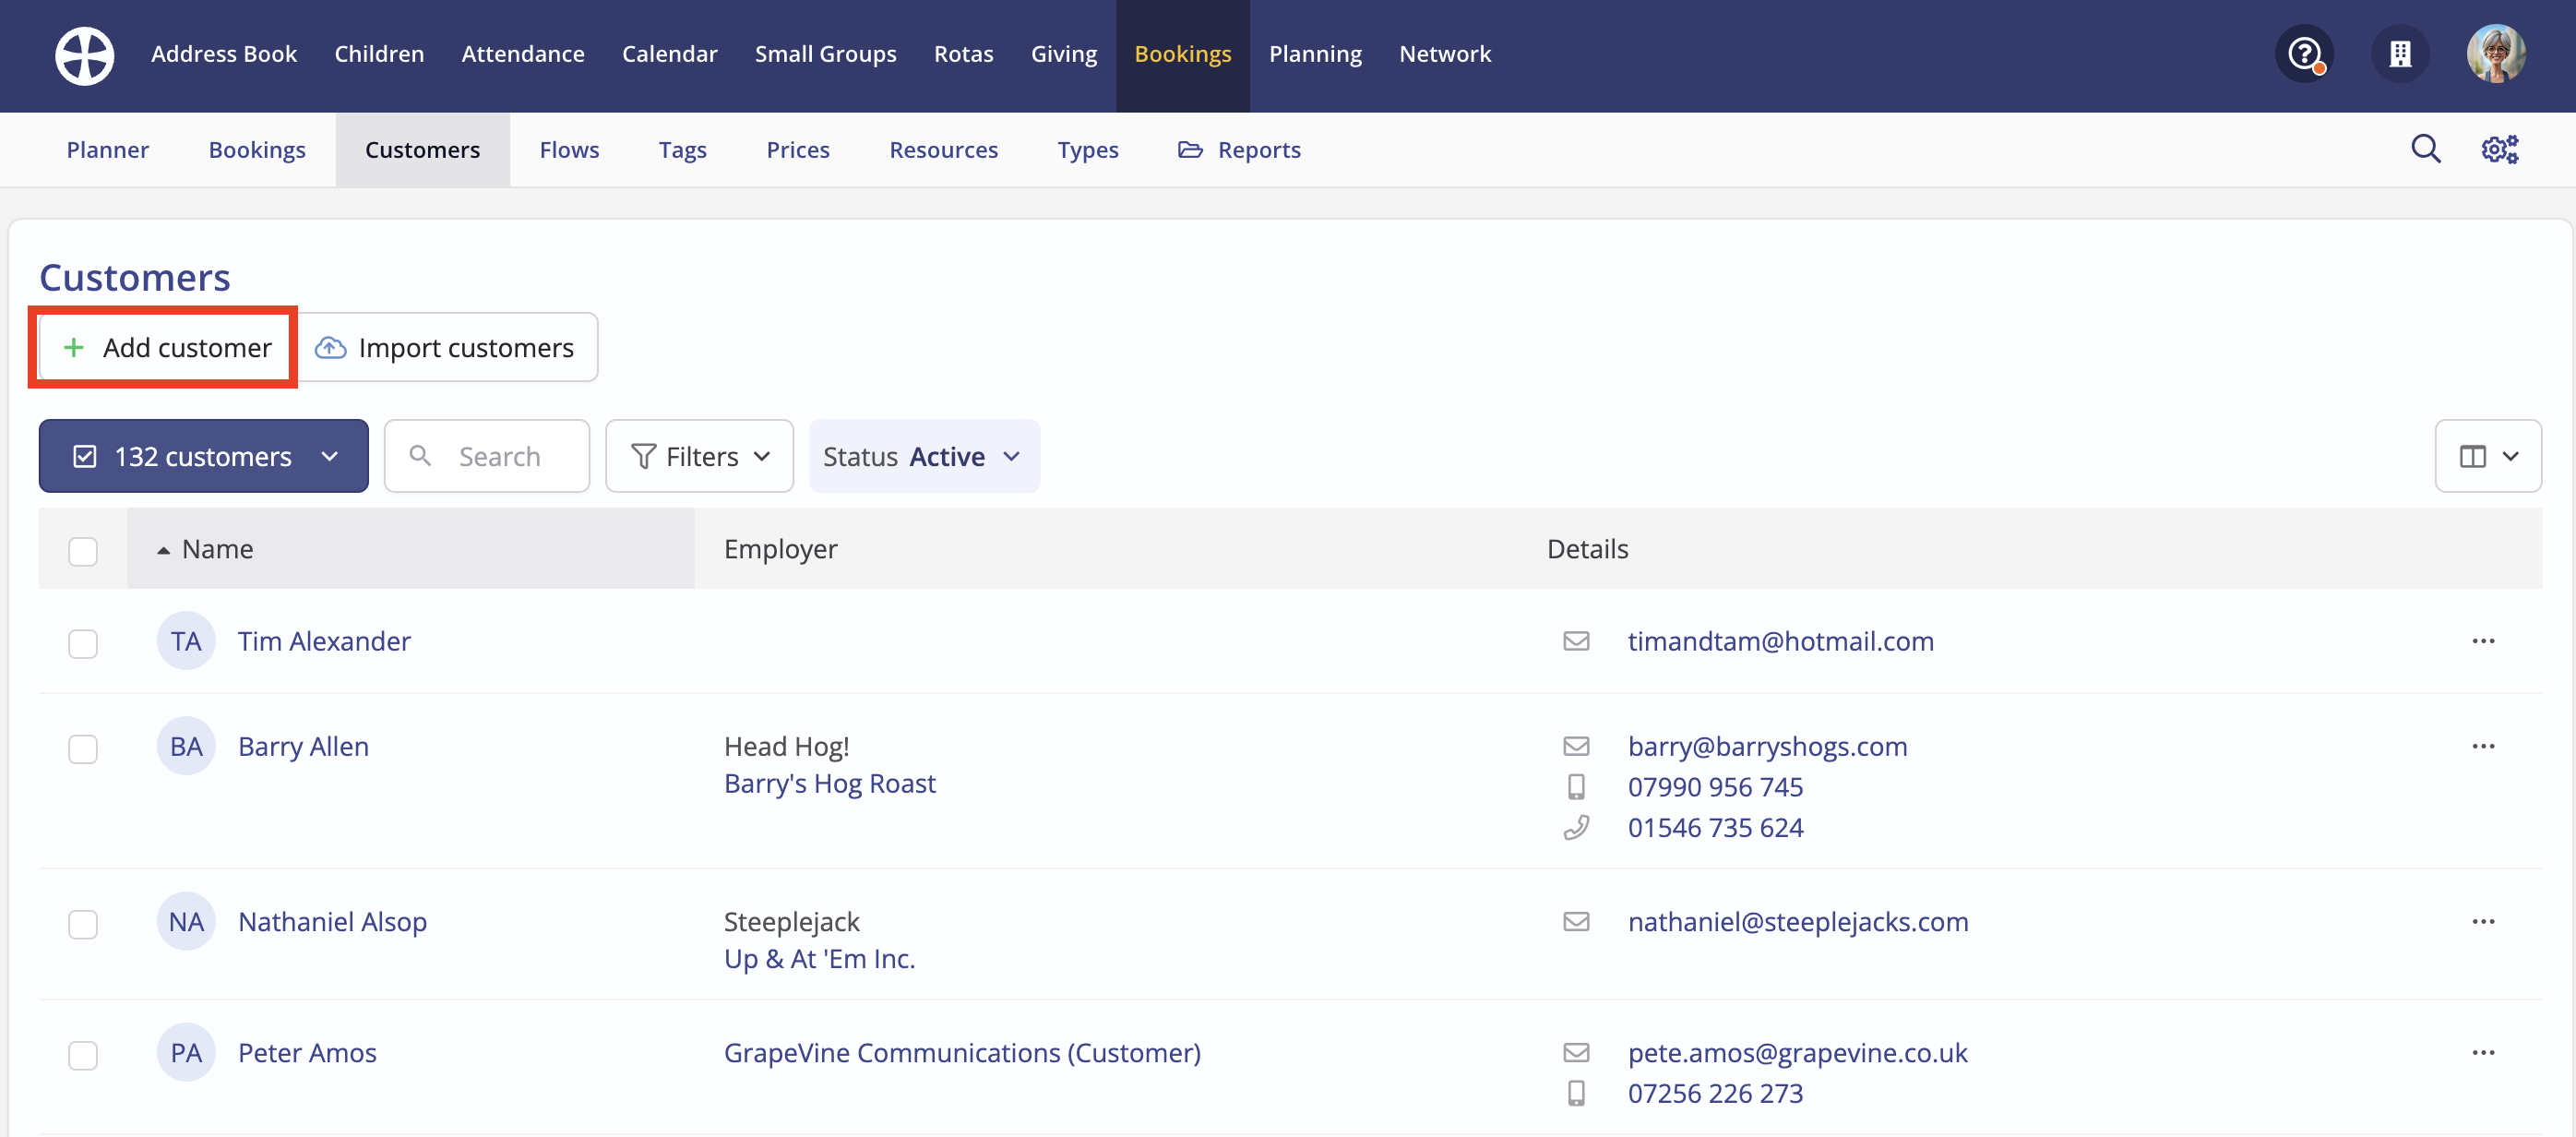
Task: Switch to the Flows tab
Action: click(569, 150)
